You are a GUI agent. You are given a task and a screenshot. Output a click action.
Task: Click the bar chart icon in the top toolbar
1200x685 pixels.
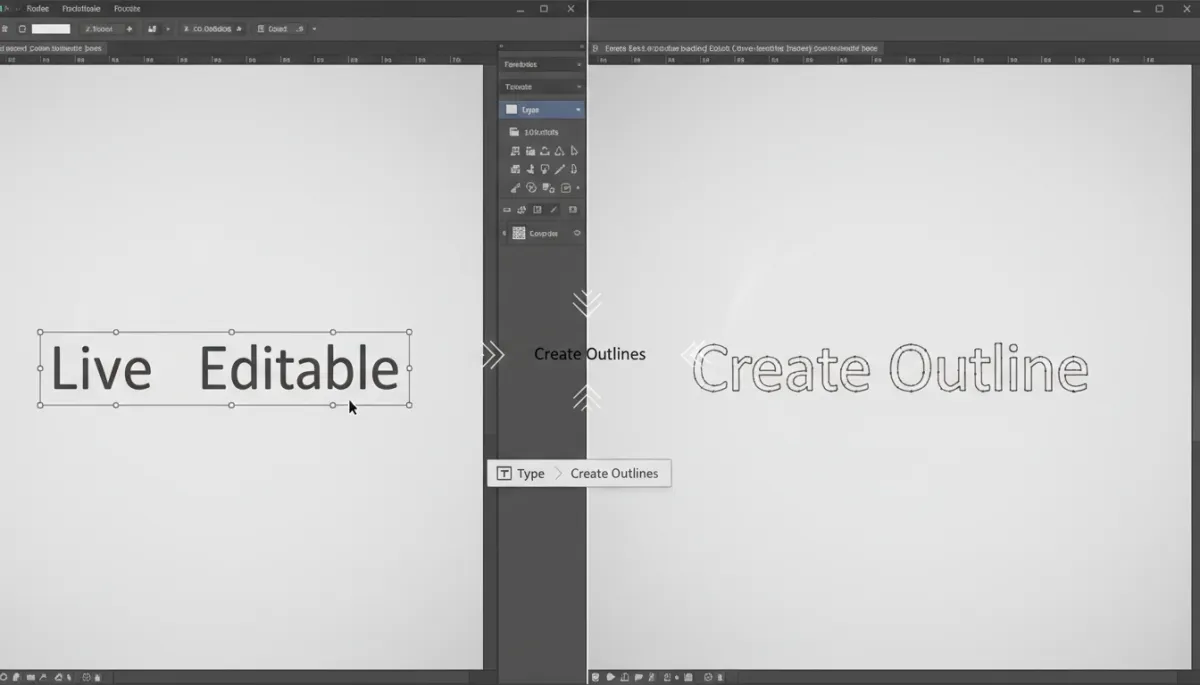coord(153,29)
